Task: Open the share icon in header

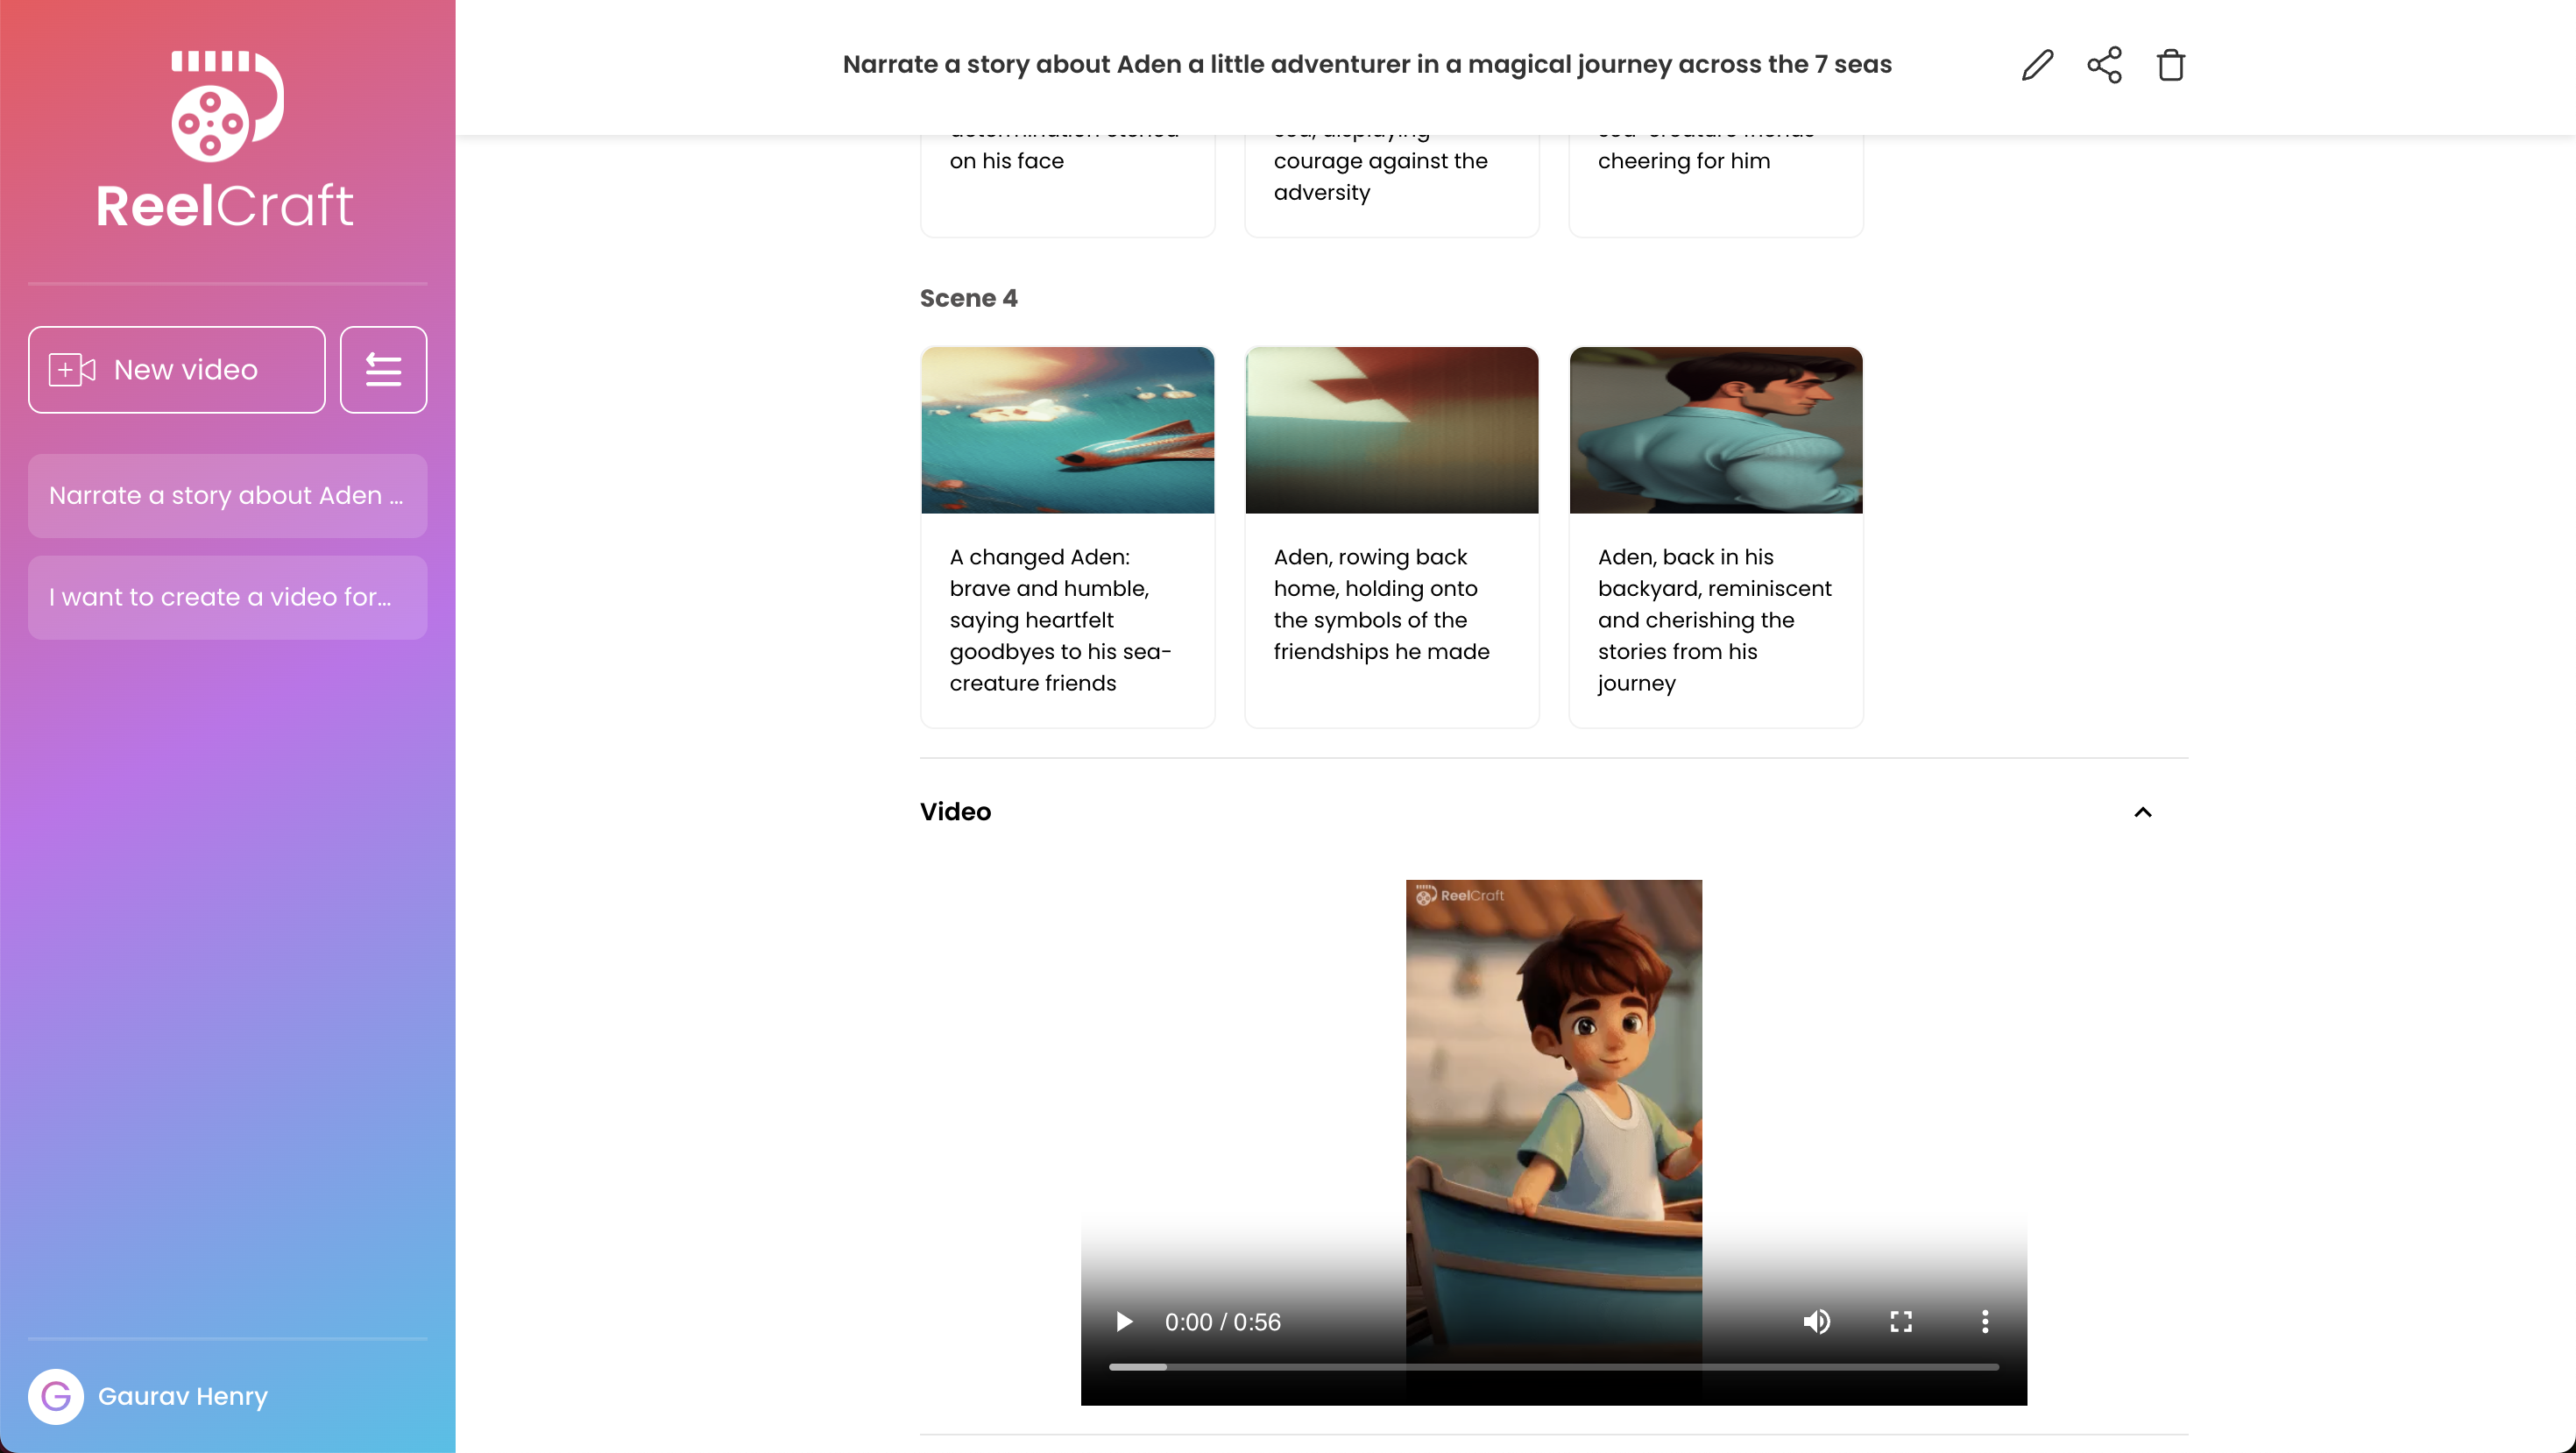Action: tap(2104, 65)
